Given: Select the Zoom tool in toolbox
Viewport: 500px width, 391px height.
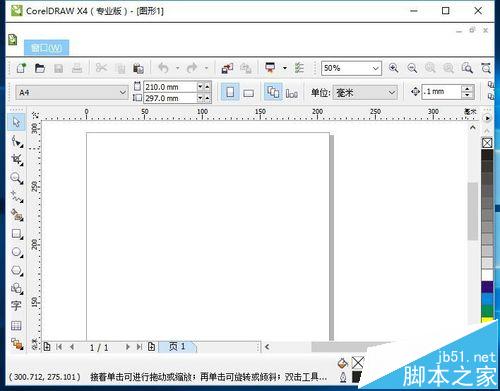Looking at the screenshot, I should point(16,178).
